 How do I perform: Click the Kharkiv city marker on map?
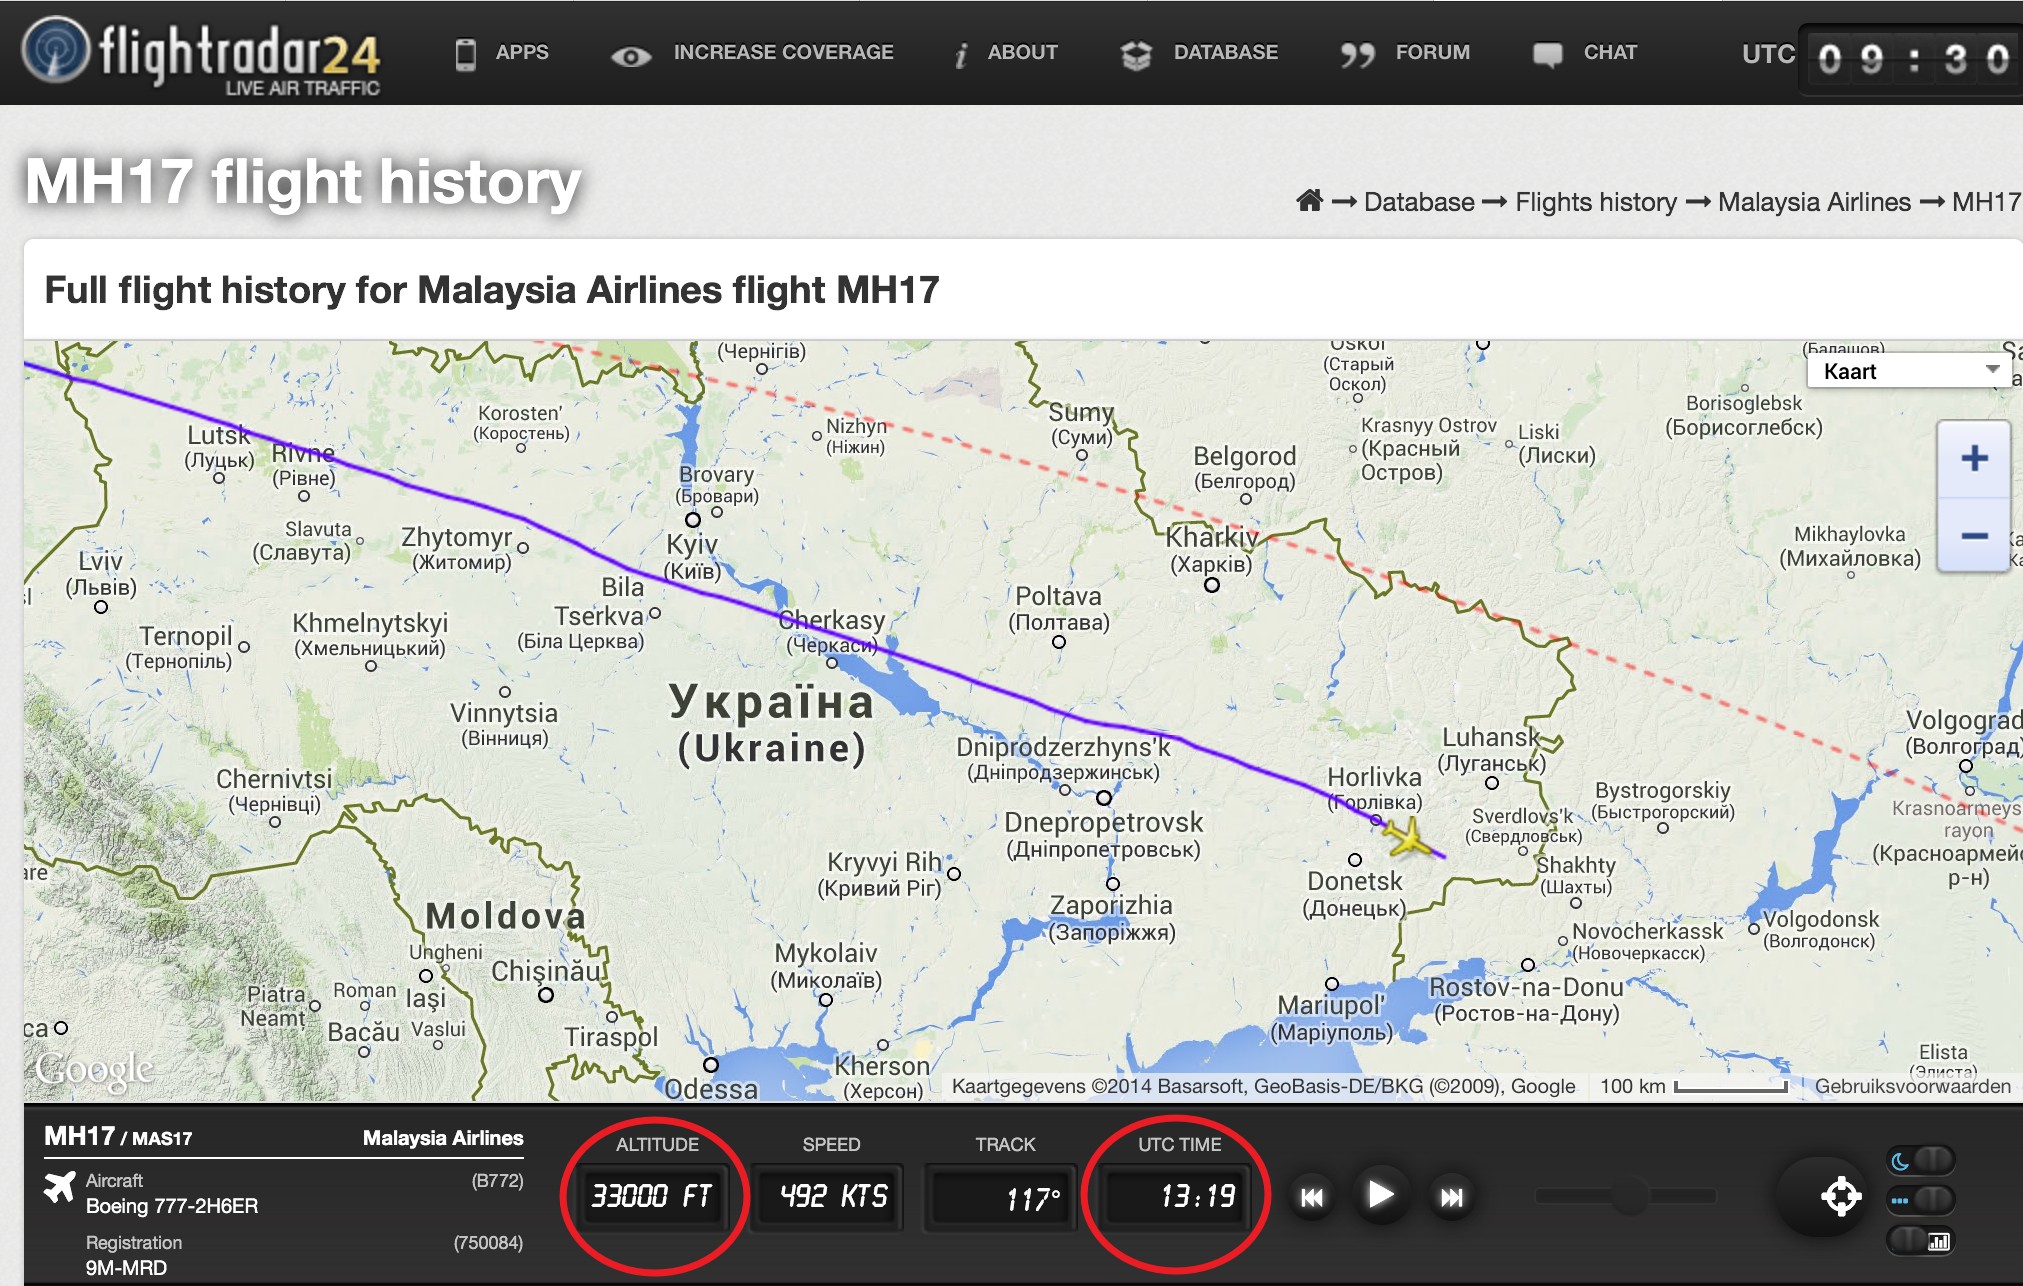click(1212, 585)
